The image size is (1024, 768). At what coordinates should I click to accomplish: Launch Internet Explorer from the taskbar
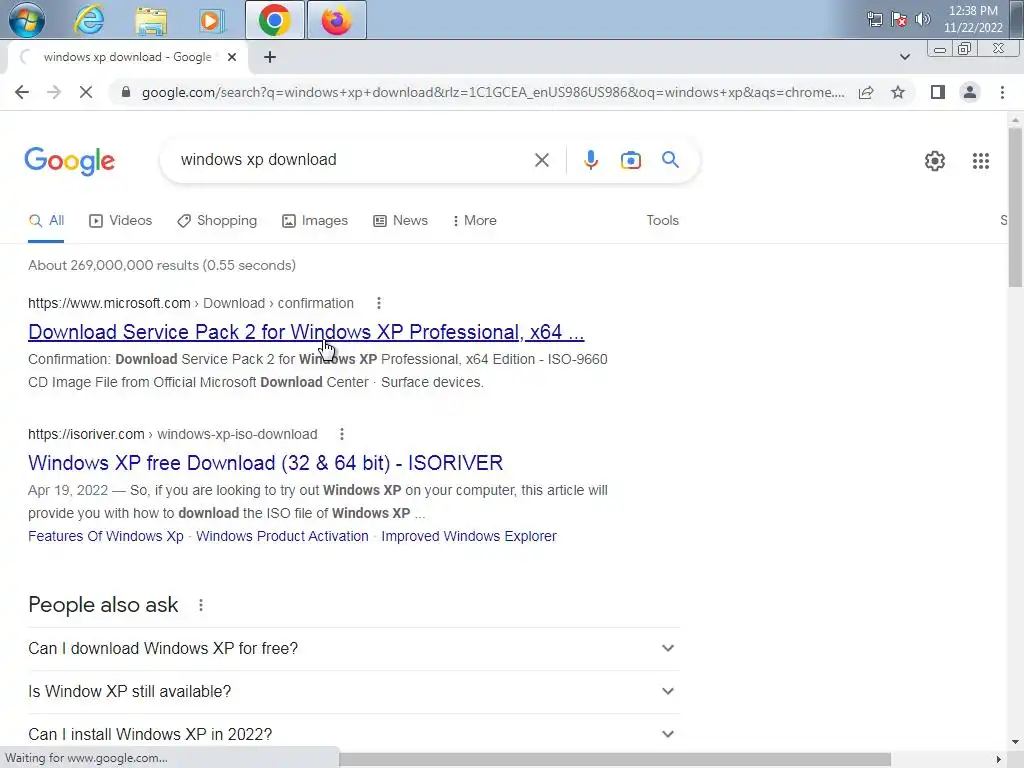[89, 20]
